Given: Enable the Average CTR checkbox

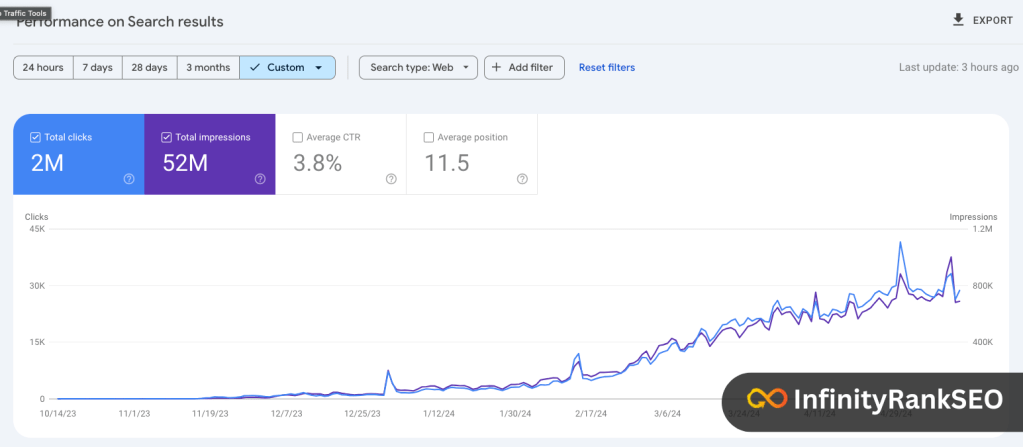Looking at the screenshot, I should click(x=298, y=137).
